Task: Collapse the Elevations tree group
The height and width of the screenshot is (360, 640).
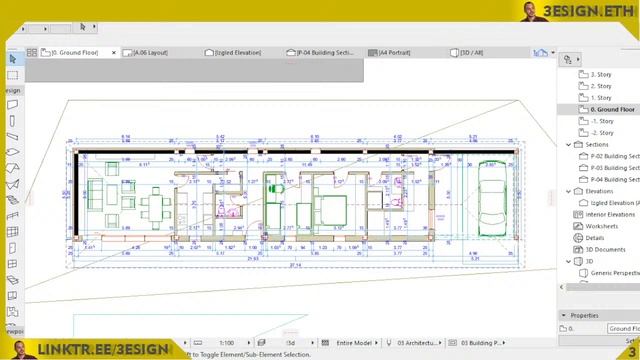Action: pyautogui.click(x=569, y=191)
